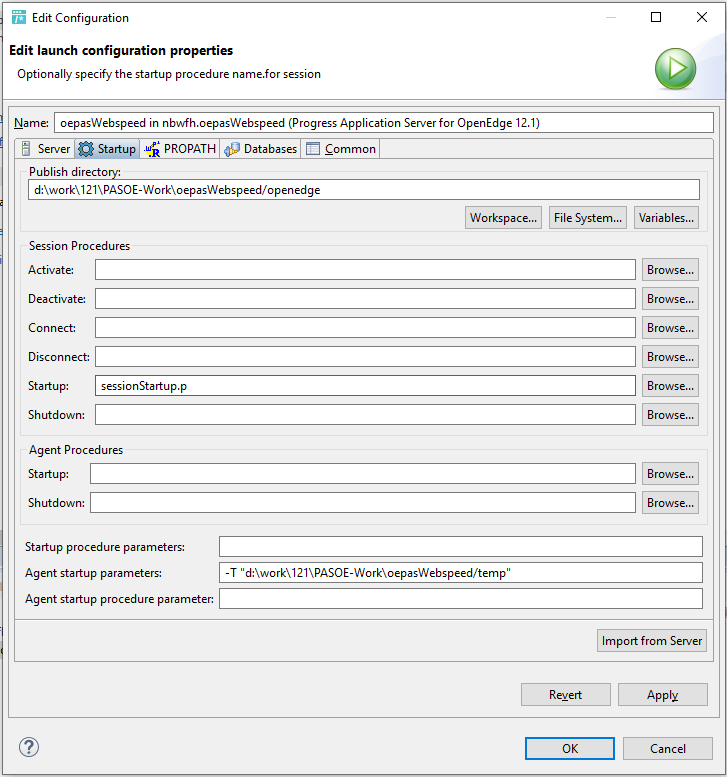Image resolution: width=727 pixels, height=777 pixels.
Task: Click the Agent startup parameters field
Action: pos(461,573)
